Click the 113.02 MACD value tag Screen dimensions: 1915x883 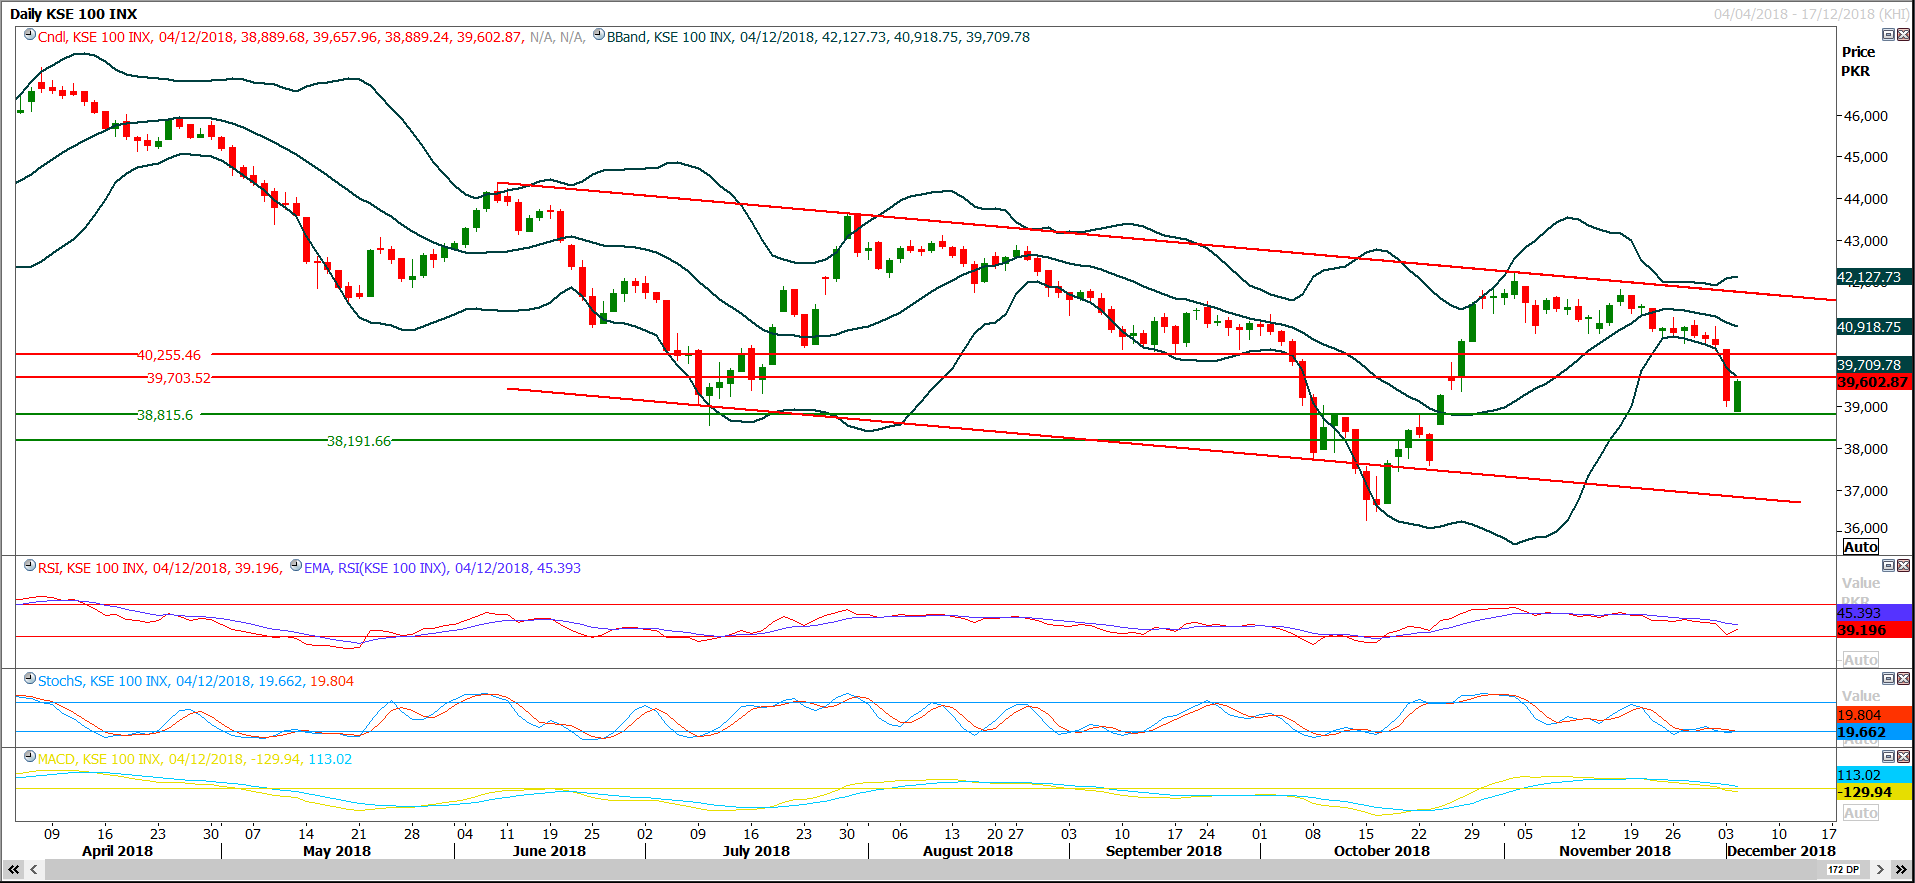pos(1874,775)
